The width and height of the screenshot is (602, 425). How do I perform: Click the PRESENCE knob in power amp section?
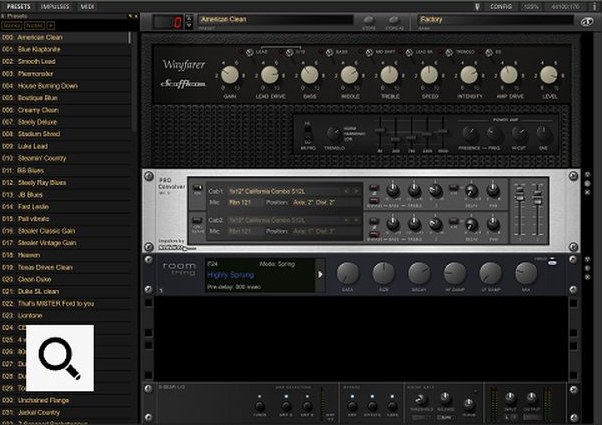click(470, 134)
